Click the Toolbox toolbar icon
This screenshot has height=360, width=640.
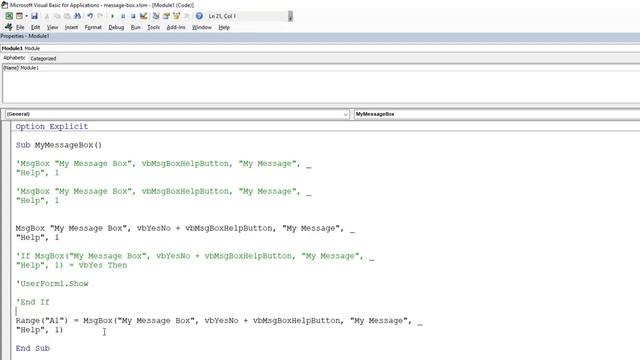point(187,16)
